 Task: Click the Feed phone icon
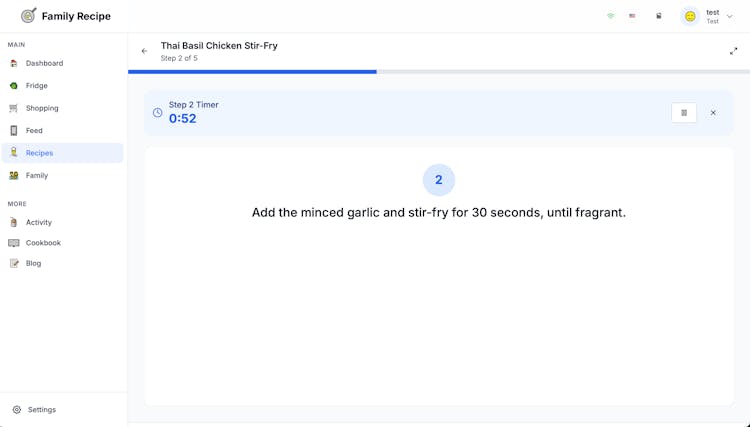14,131
